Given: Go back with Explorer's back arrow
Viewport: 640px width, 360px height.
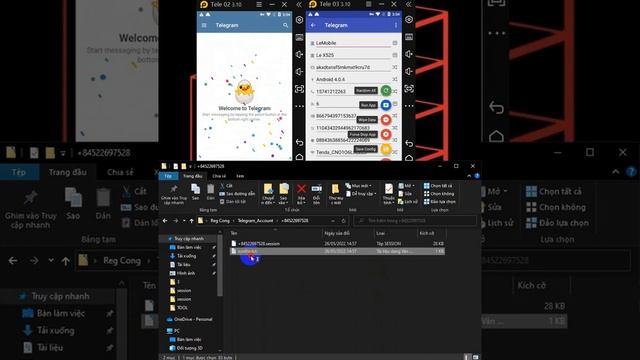Looking at the screenshot, I should pos(165,220).
